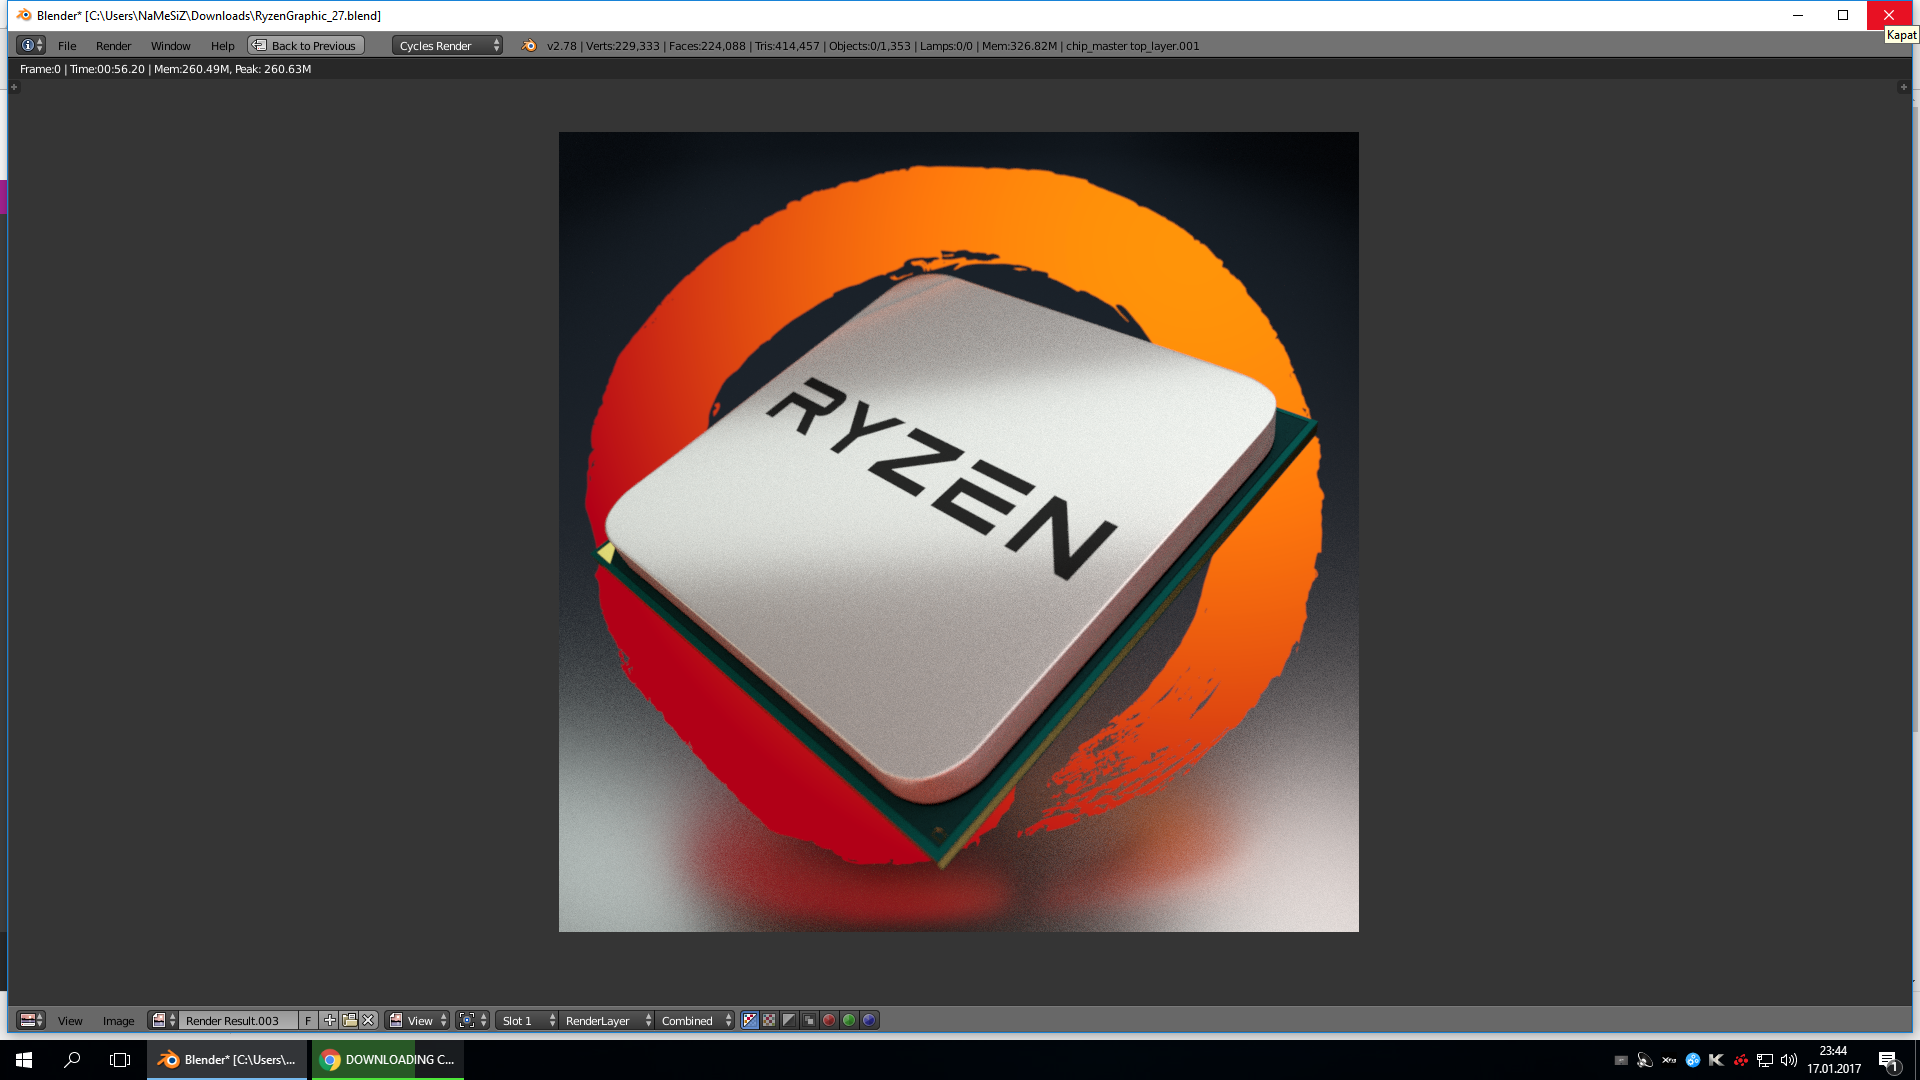Click the new image plus icon
This screenshot has width=1920, height=1080.
329,1020
